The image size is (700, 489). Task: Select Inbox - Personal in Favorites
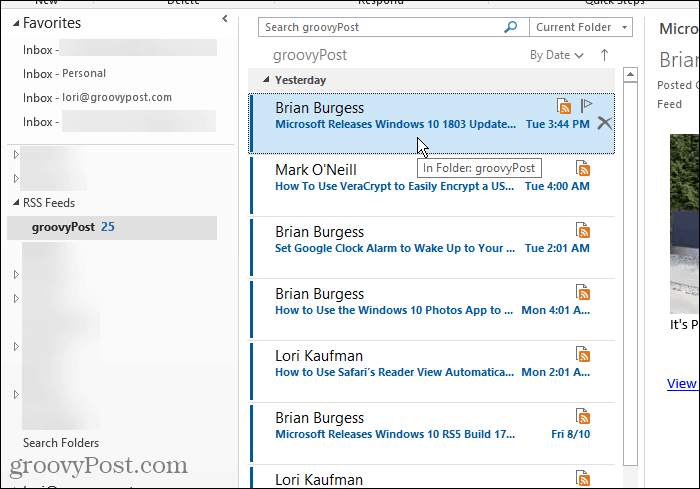64,73
